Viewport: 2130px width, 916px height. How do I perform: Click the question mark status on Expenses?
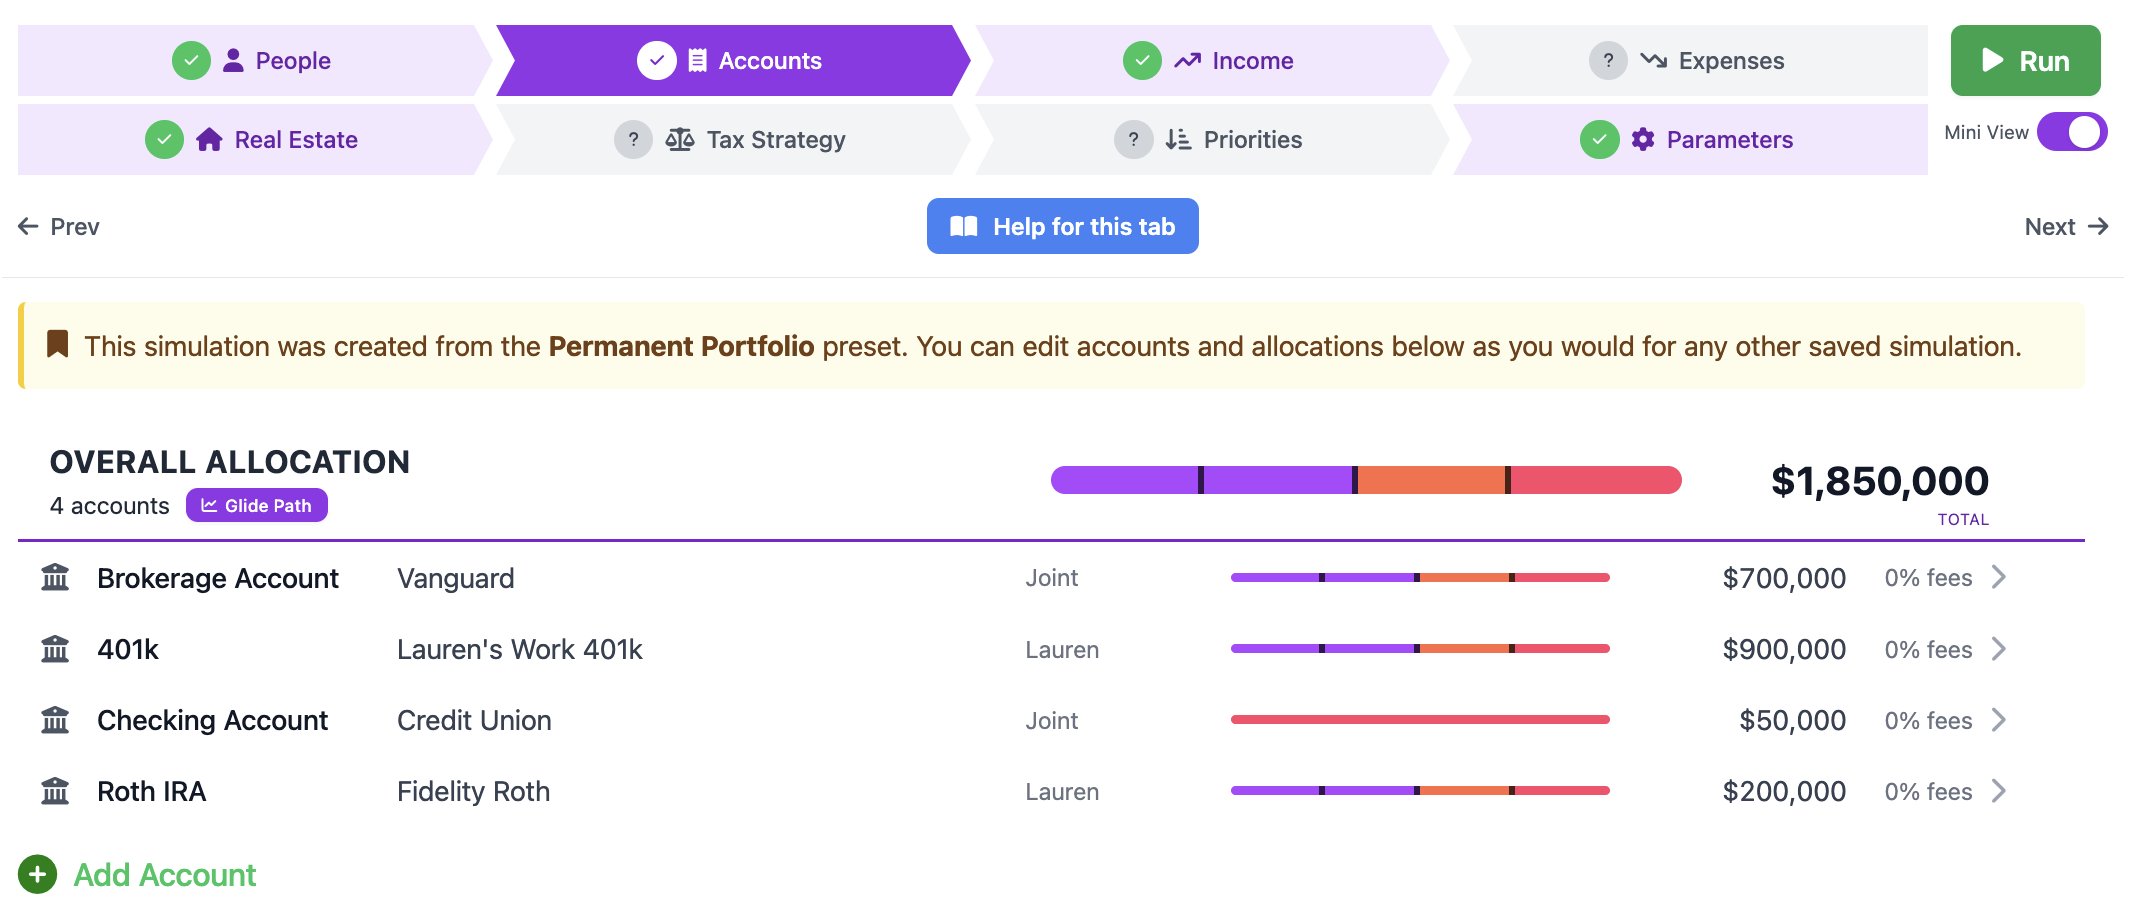click(1608, 61)
